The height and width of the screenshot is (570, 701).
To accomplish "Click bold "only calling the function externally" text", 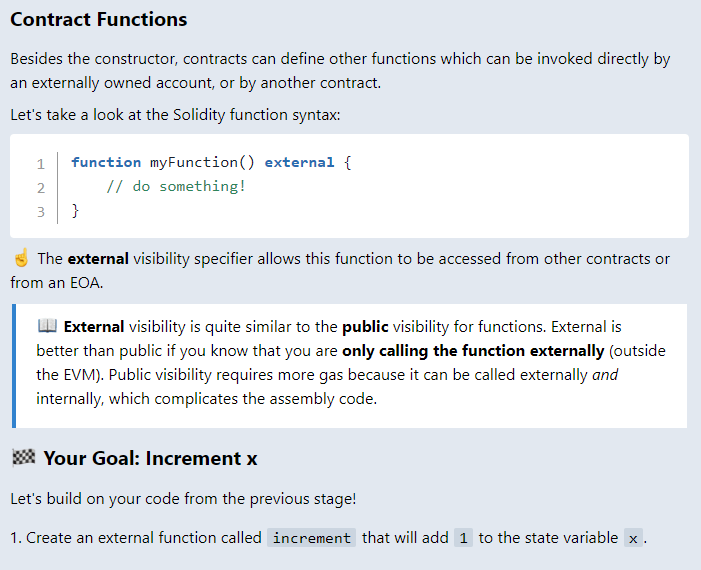I will [x=473, y=351].
